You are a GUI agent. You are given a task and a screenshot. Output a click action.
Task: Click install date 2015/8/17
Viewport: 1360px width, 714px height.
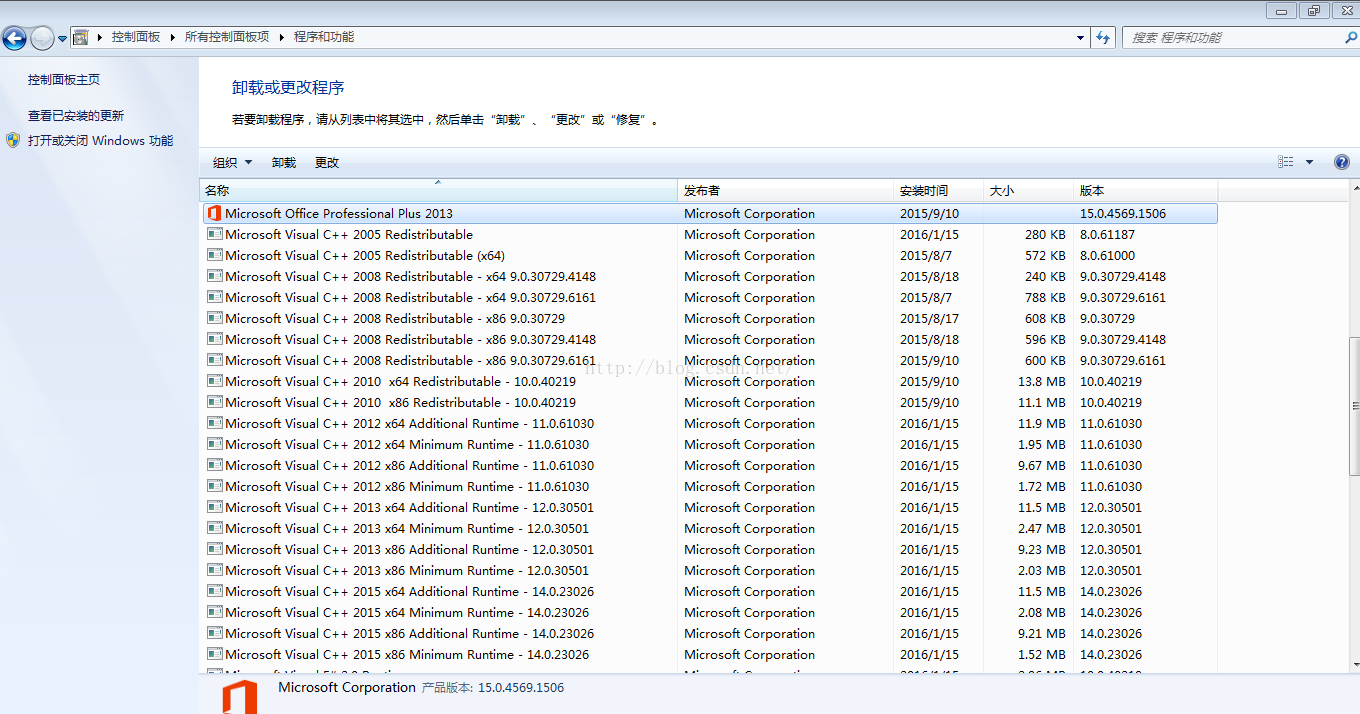(x=929, y=318)
